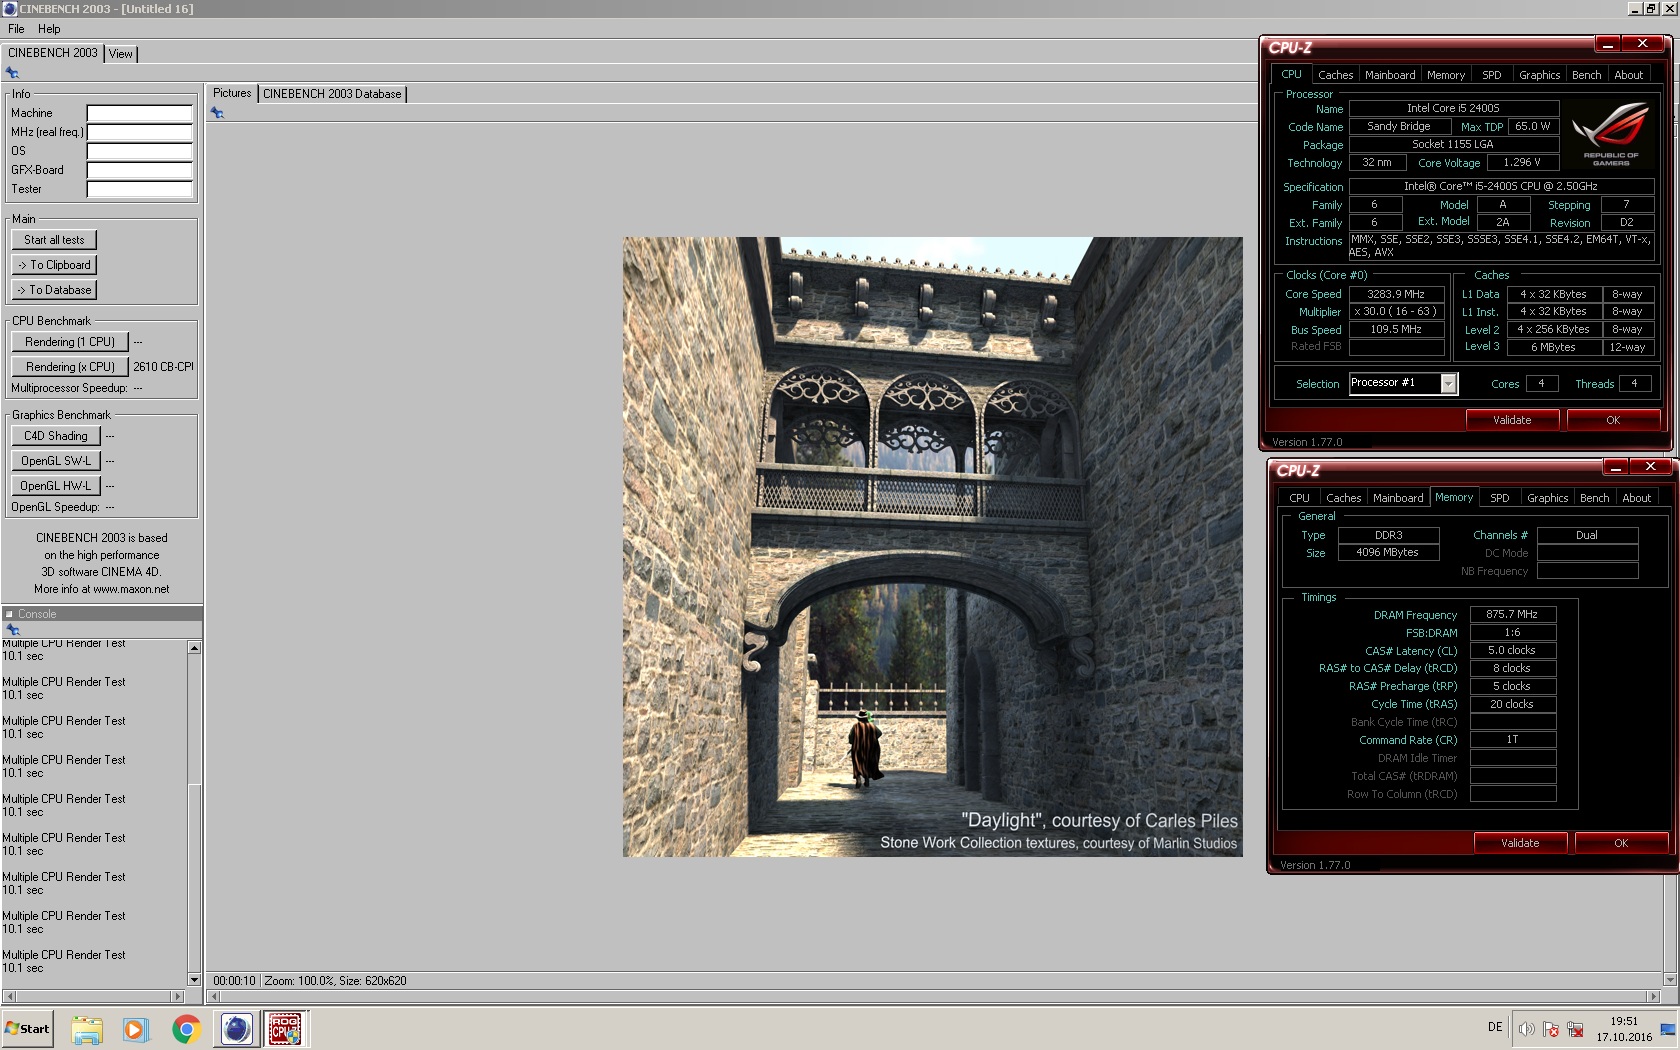Image resolution: width=1680 pixels, height=1050 pixels.
Task: Click the pin icon under CINEBENCH 2003 tab
Action: click(x=12, y=73)
